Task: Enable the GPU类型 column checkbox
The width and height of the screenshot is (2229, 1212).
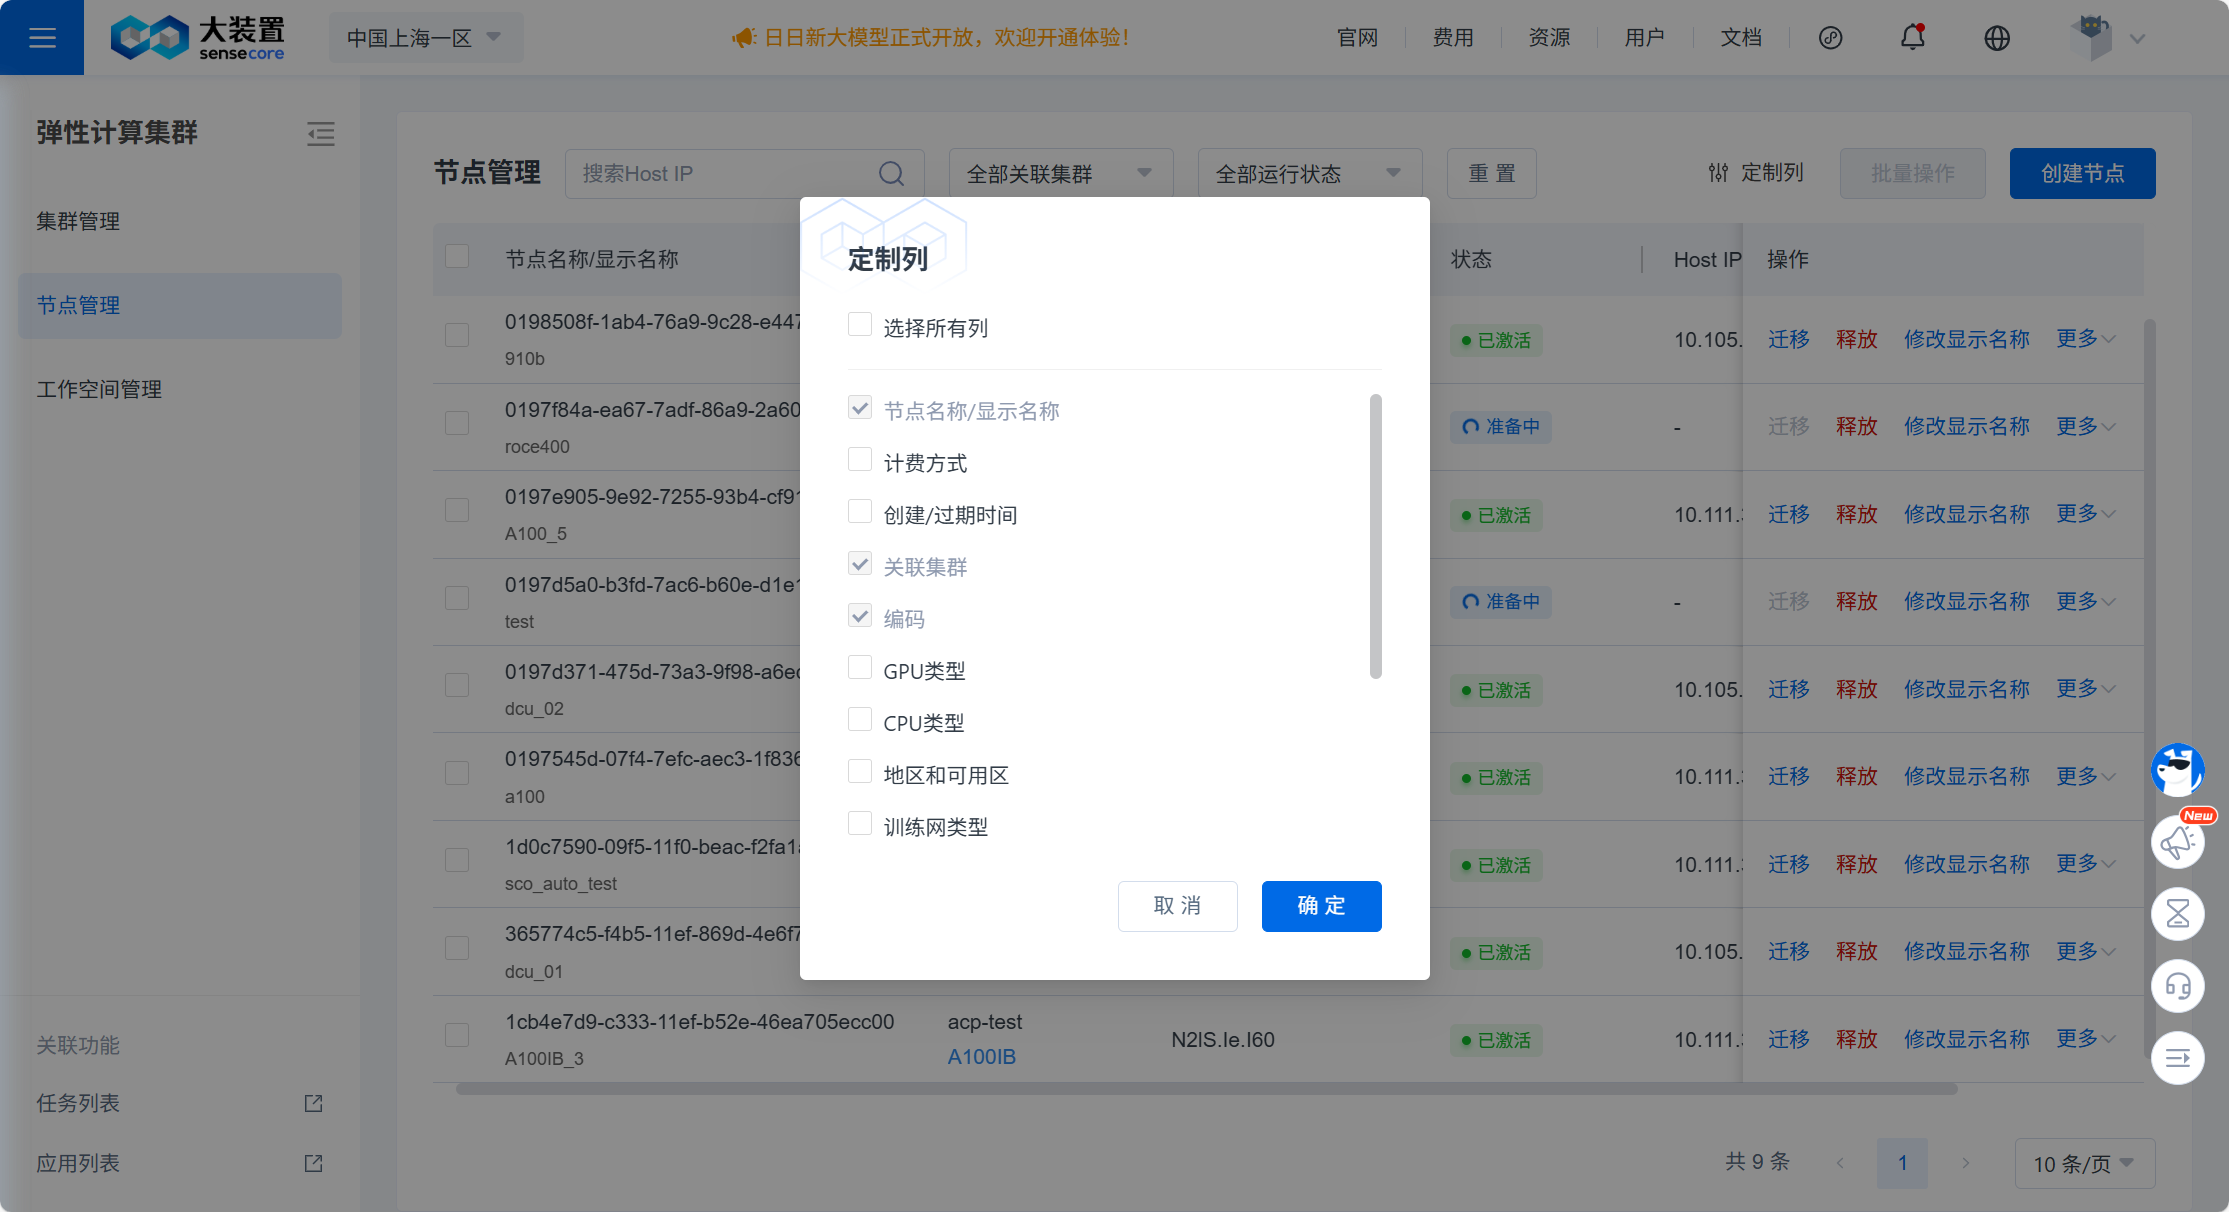Action: point(859,668)
